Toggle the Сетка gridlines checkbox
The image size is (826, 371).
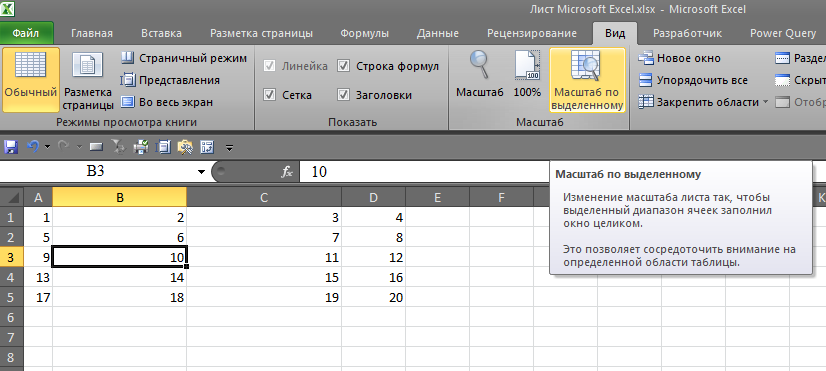pos(270,95)
